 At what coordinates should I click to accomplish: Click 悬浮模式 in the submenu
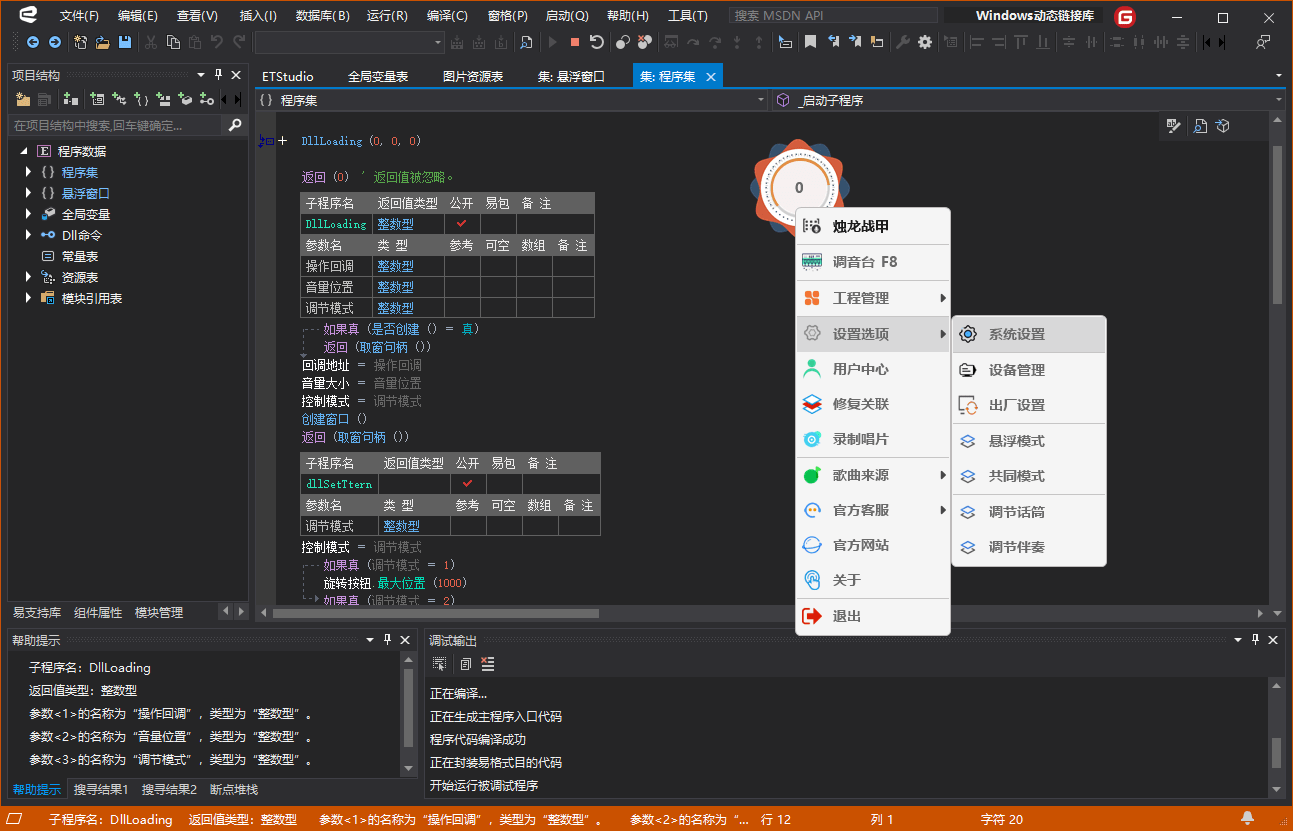[x=1029, y=441]
